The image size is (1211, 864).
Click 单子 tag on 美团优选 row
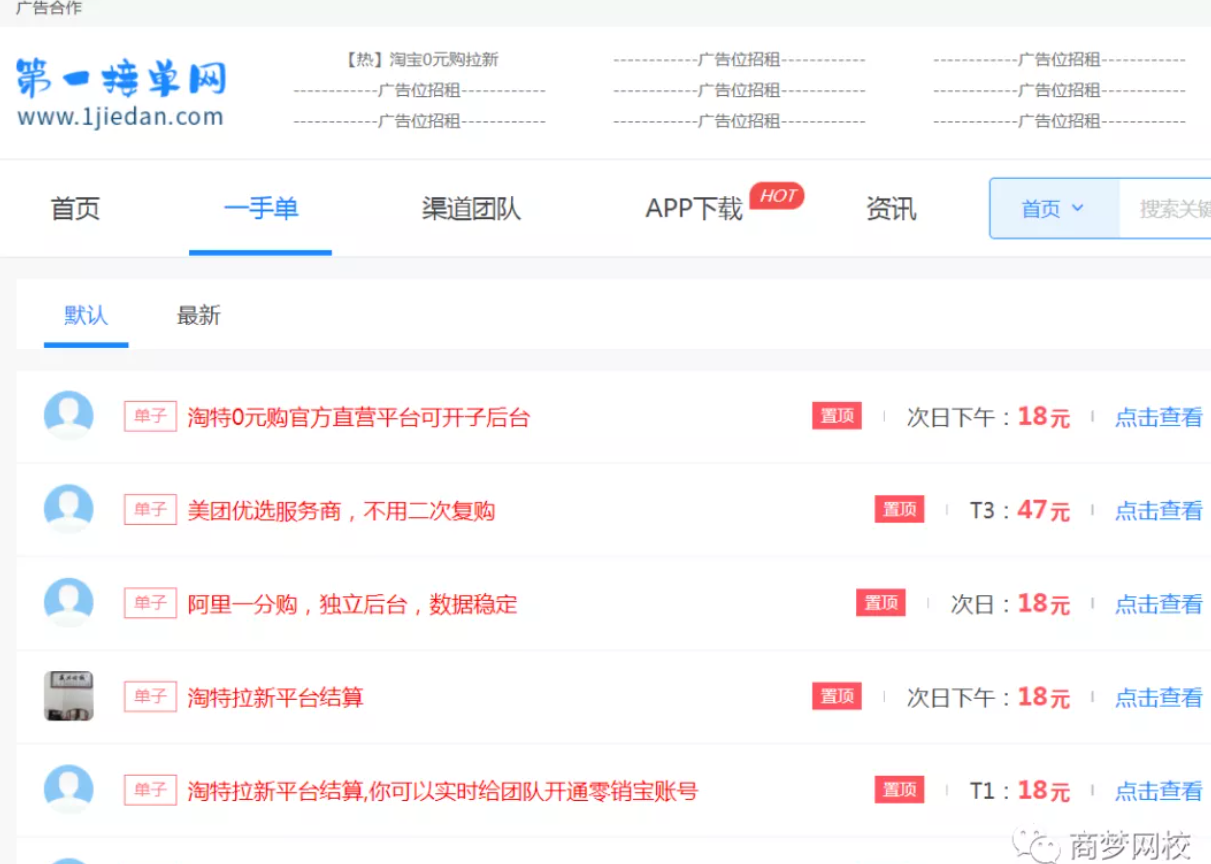pos(150,510)
